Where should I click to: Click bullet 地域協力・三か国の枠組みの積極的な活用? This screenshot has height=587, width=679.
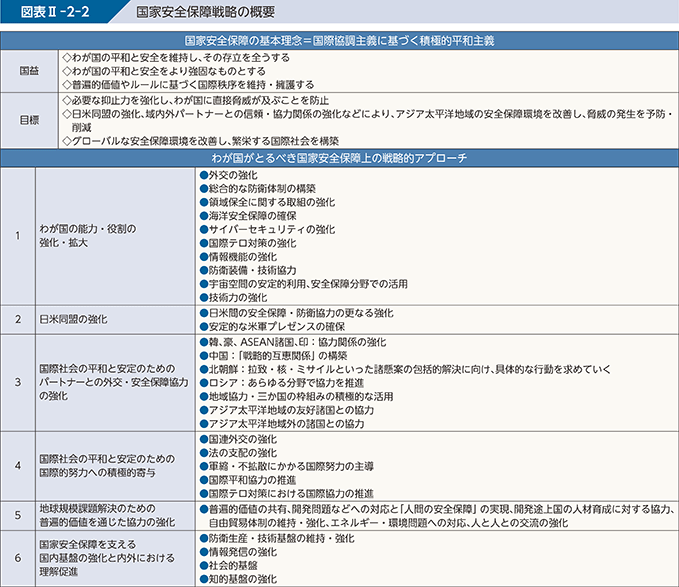[x=297, y=397]
